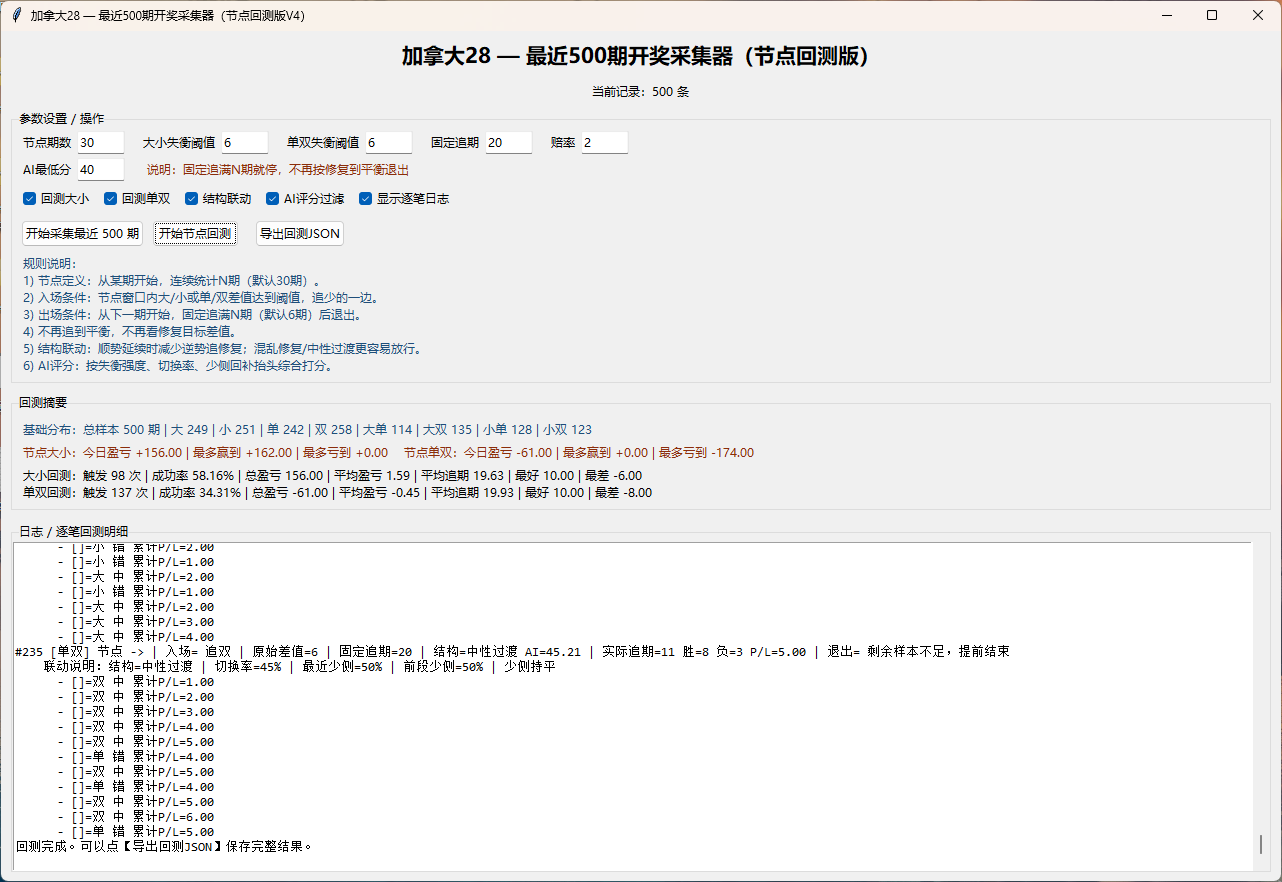Click the 回测完成 final log line

[165, 846]
